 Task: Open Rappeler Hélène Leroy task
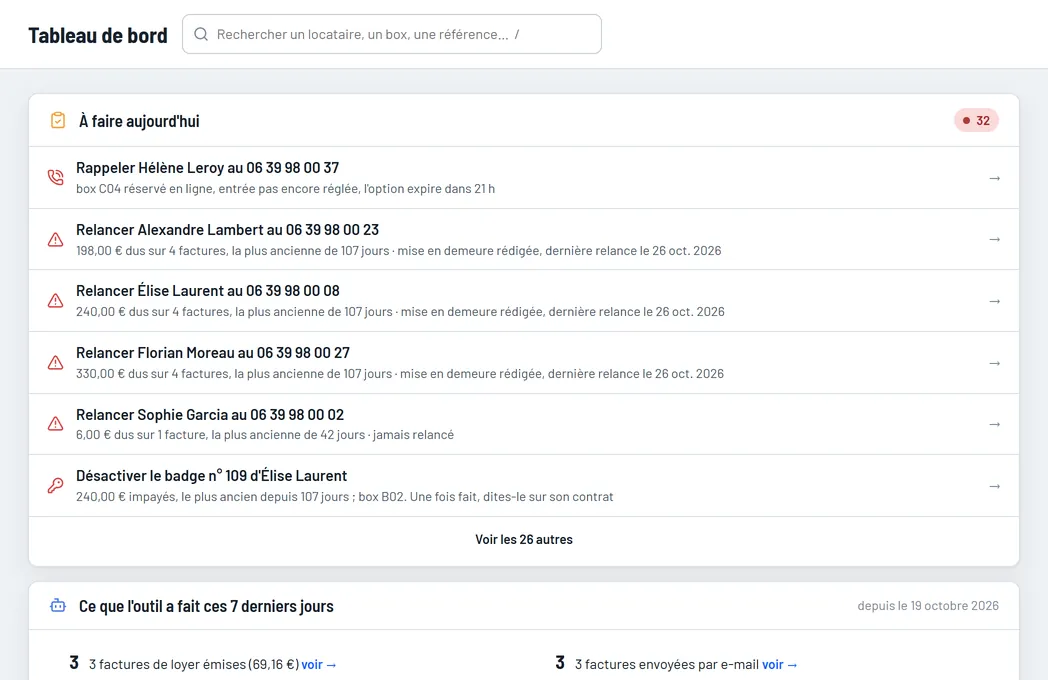[524, 178]
